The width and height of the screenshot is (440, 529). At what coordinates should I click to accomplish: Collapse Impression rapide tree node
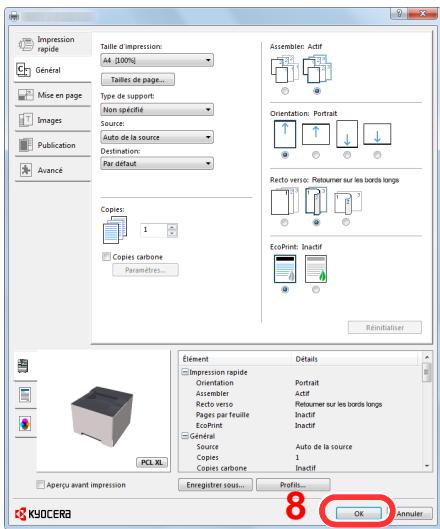tap(185, 372)
